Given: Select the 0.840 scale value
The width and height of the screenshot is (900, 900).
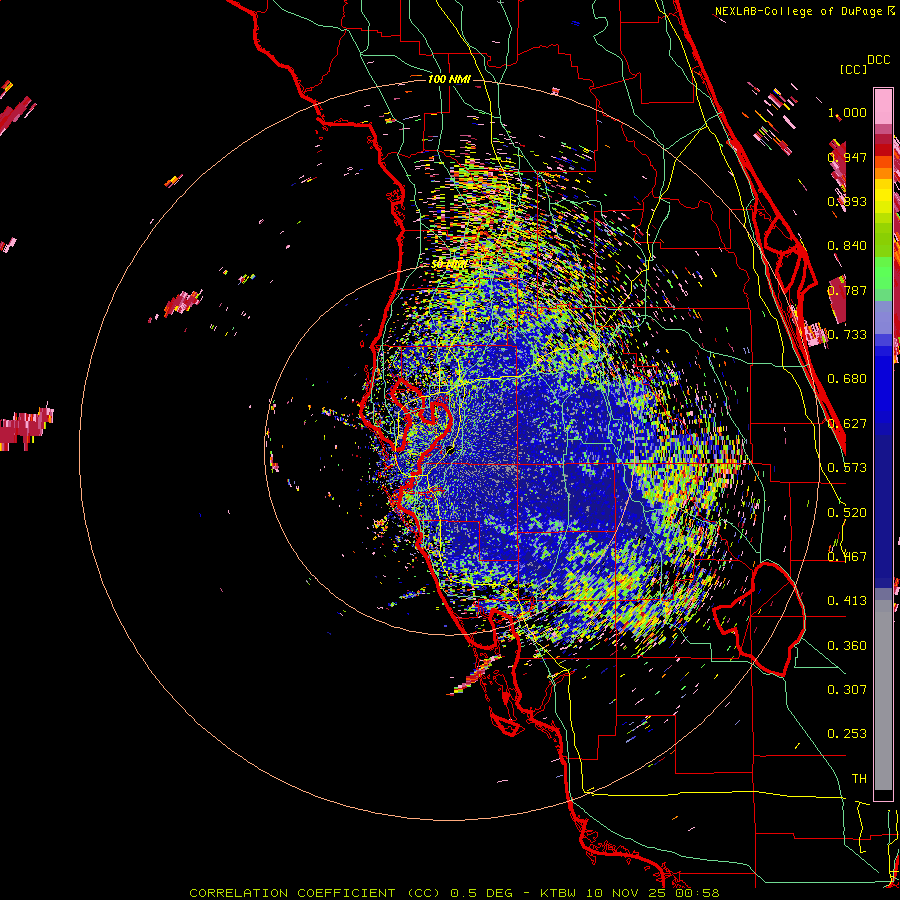Looking at the screenshot, I should (x=847, y=246).
